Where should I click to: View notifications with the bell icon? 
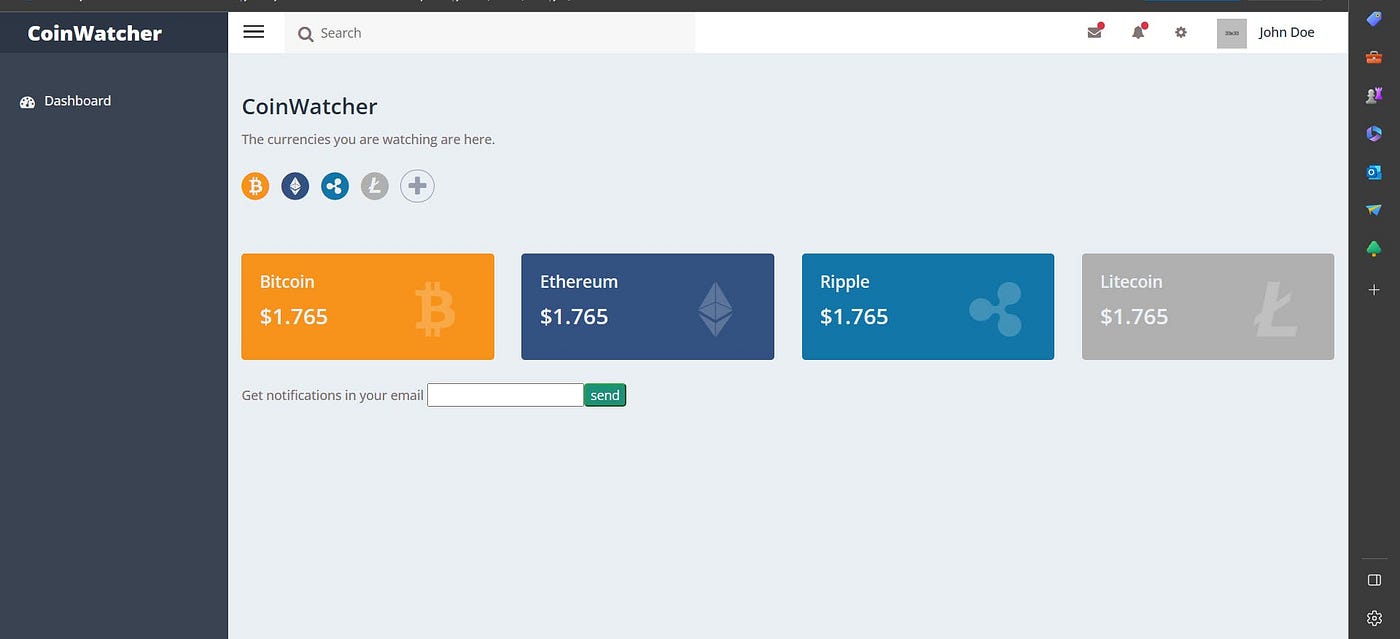(x=1137, y=32)
